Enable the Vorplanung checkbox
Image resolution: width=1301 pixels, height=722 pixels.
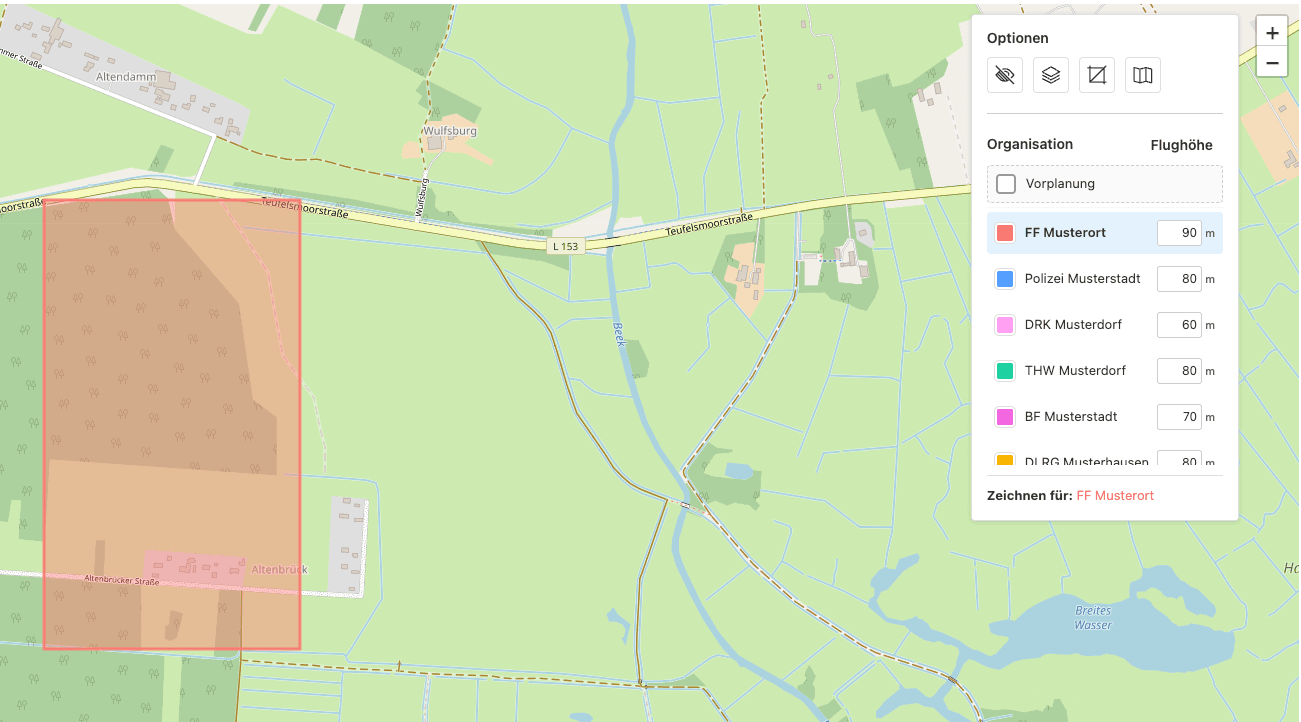click(1006, 184)
